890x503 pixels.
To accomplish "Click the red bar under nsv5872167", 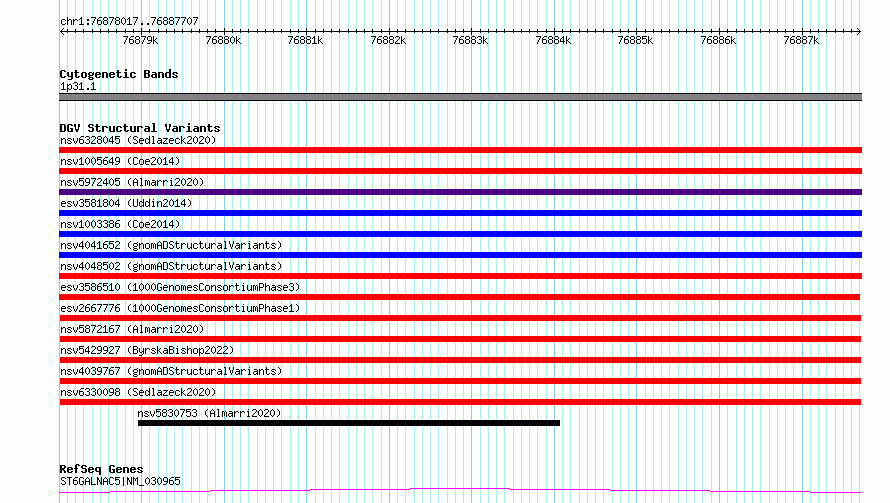I will (x=460, y=339).
